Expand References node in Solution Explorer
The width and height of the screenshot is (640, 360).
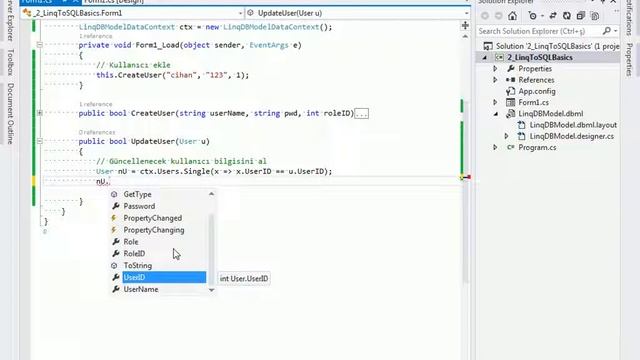495,80
